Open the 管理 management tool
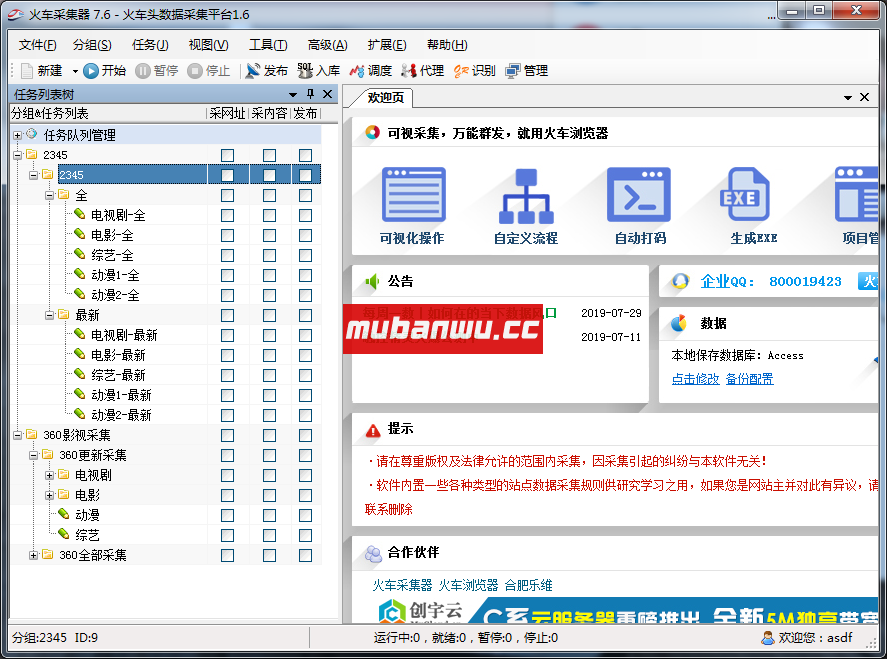Viewport: 887px width, 659px height. pos(513,71)
